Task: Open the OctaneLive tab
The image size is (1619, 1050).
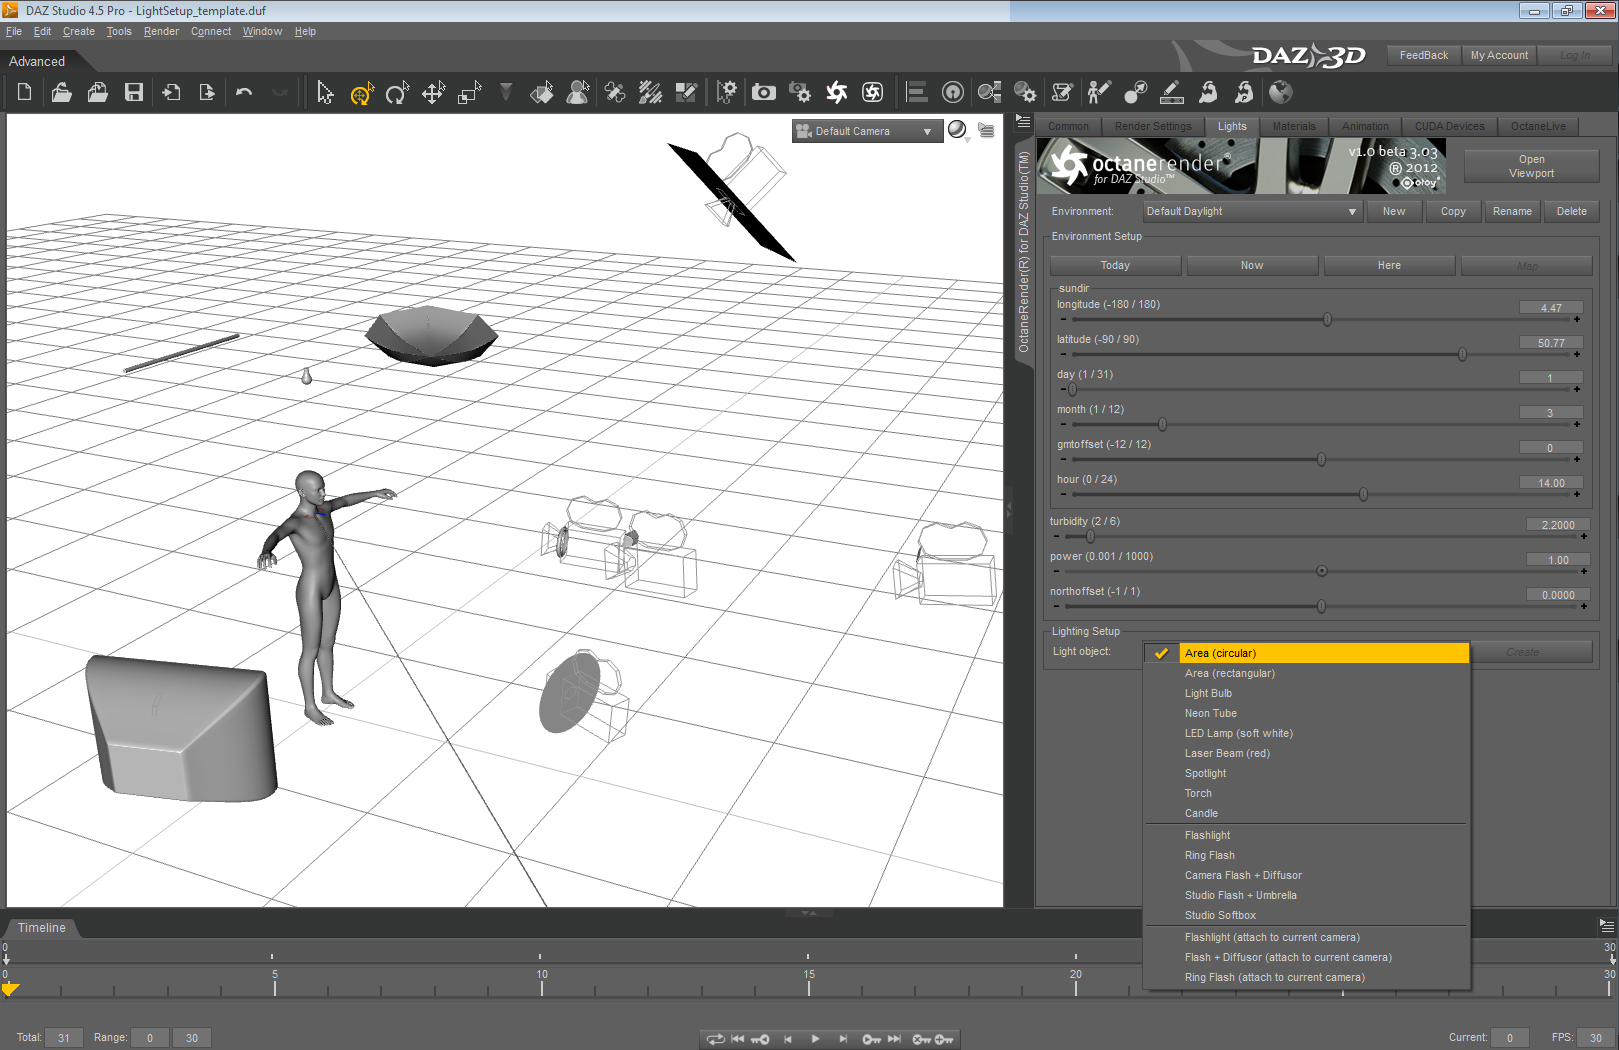Action: click(x=1538, y=126)
